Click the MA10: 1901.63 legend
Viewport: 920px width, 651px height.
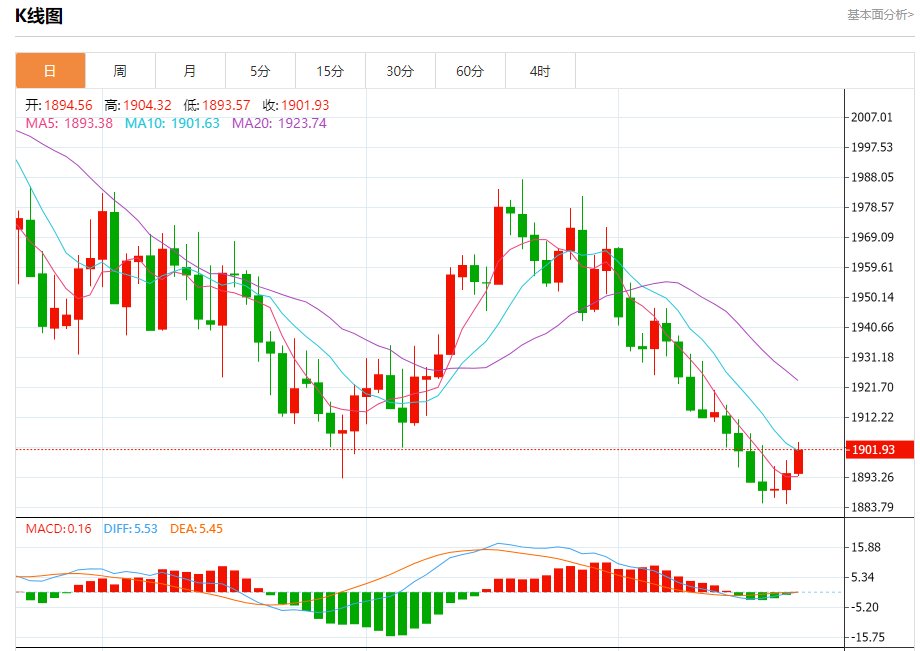click(x=172, y=123)
